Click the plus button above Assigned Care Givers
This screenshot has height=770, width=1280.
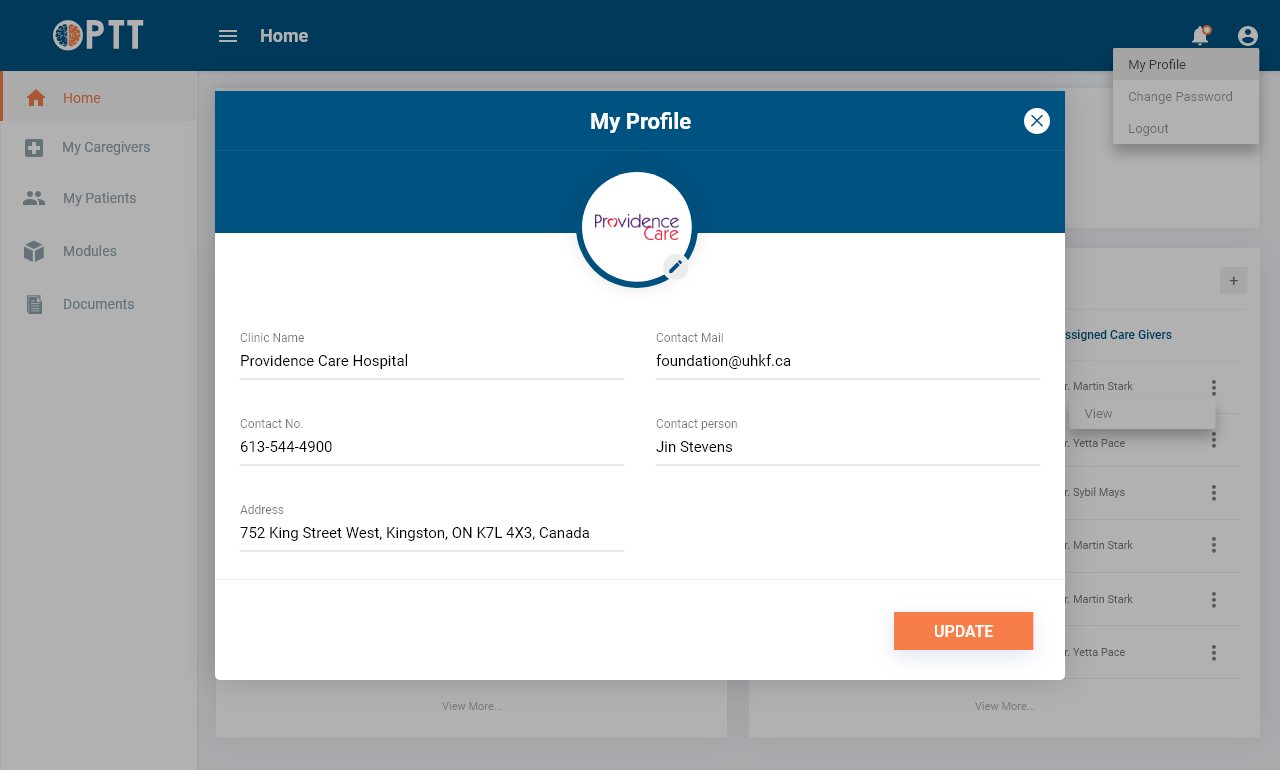pyautogui.click(x=1233, y=281)
